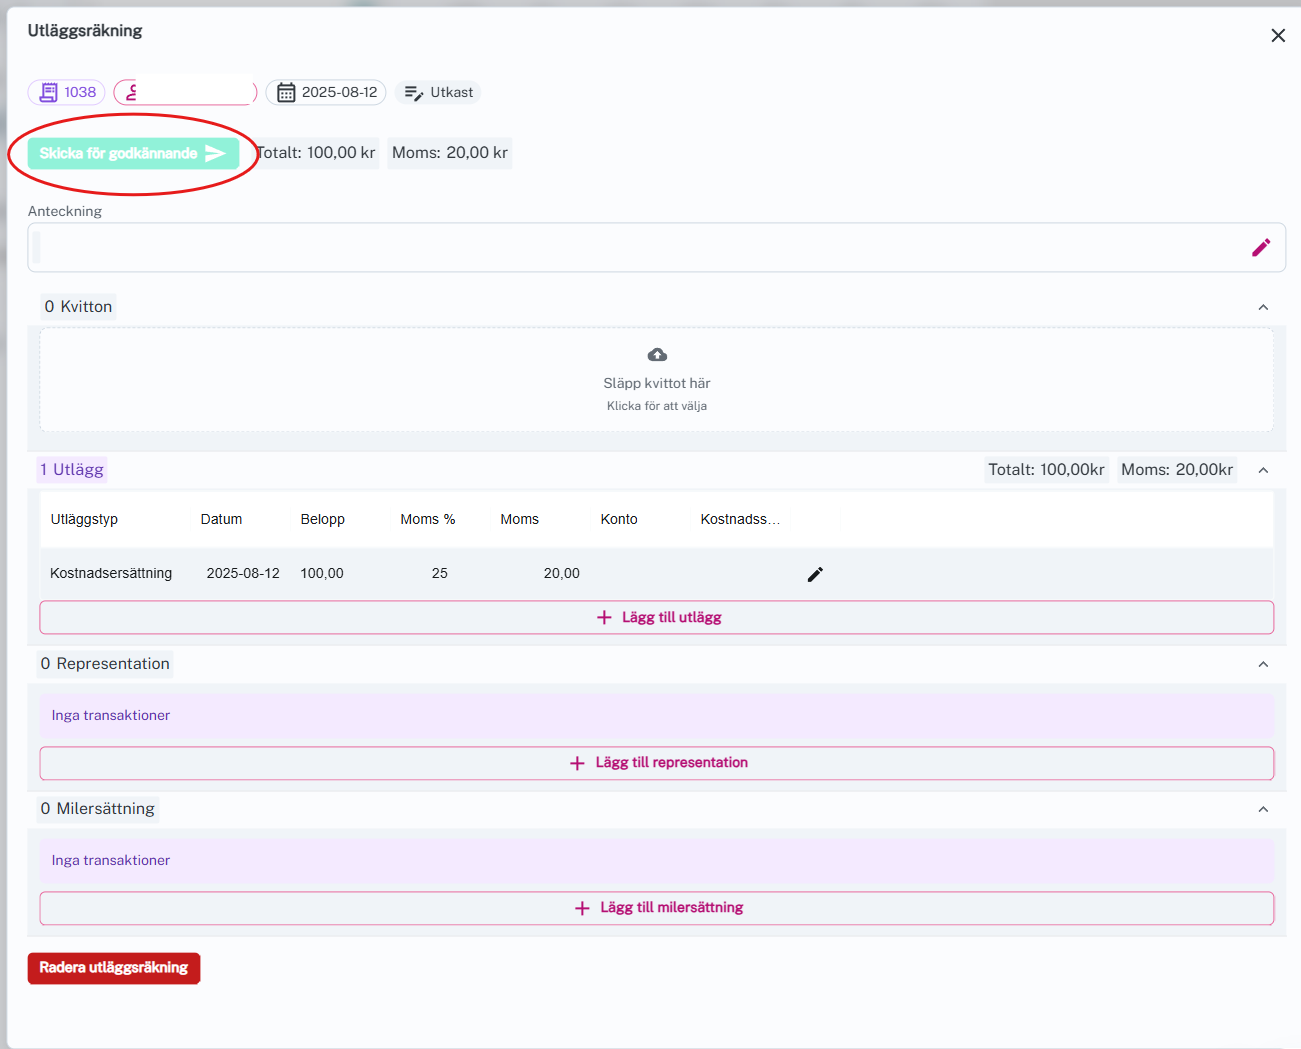Click the Utkast draft status icon
The height and width of the screenshot is (1049, 1301).
(413, 93)
